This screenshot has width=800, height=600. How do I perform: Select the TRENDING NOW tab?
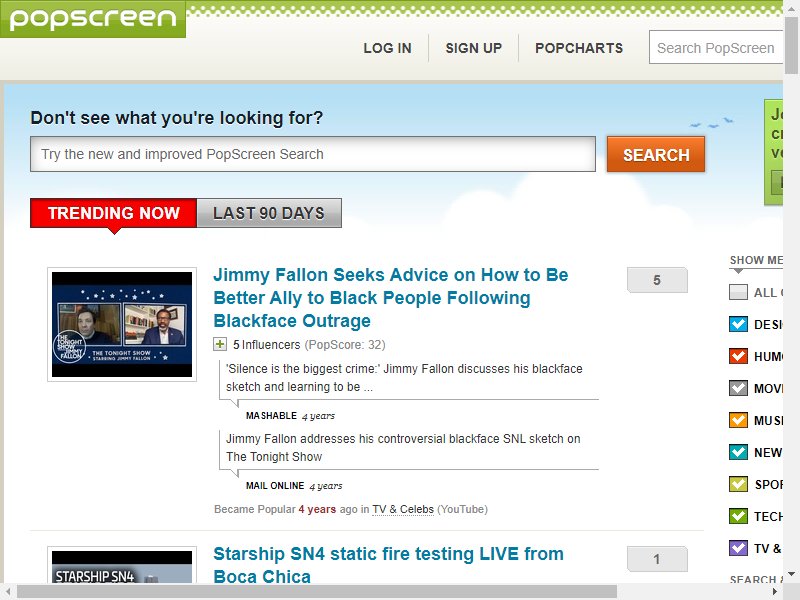pyautogui.click(x=113, y=213)
